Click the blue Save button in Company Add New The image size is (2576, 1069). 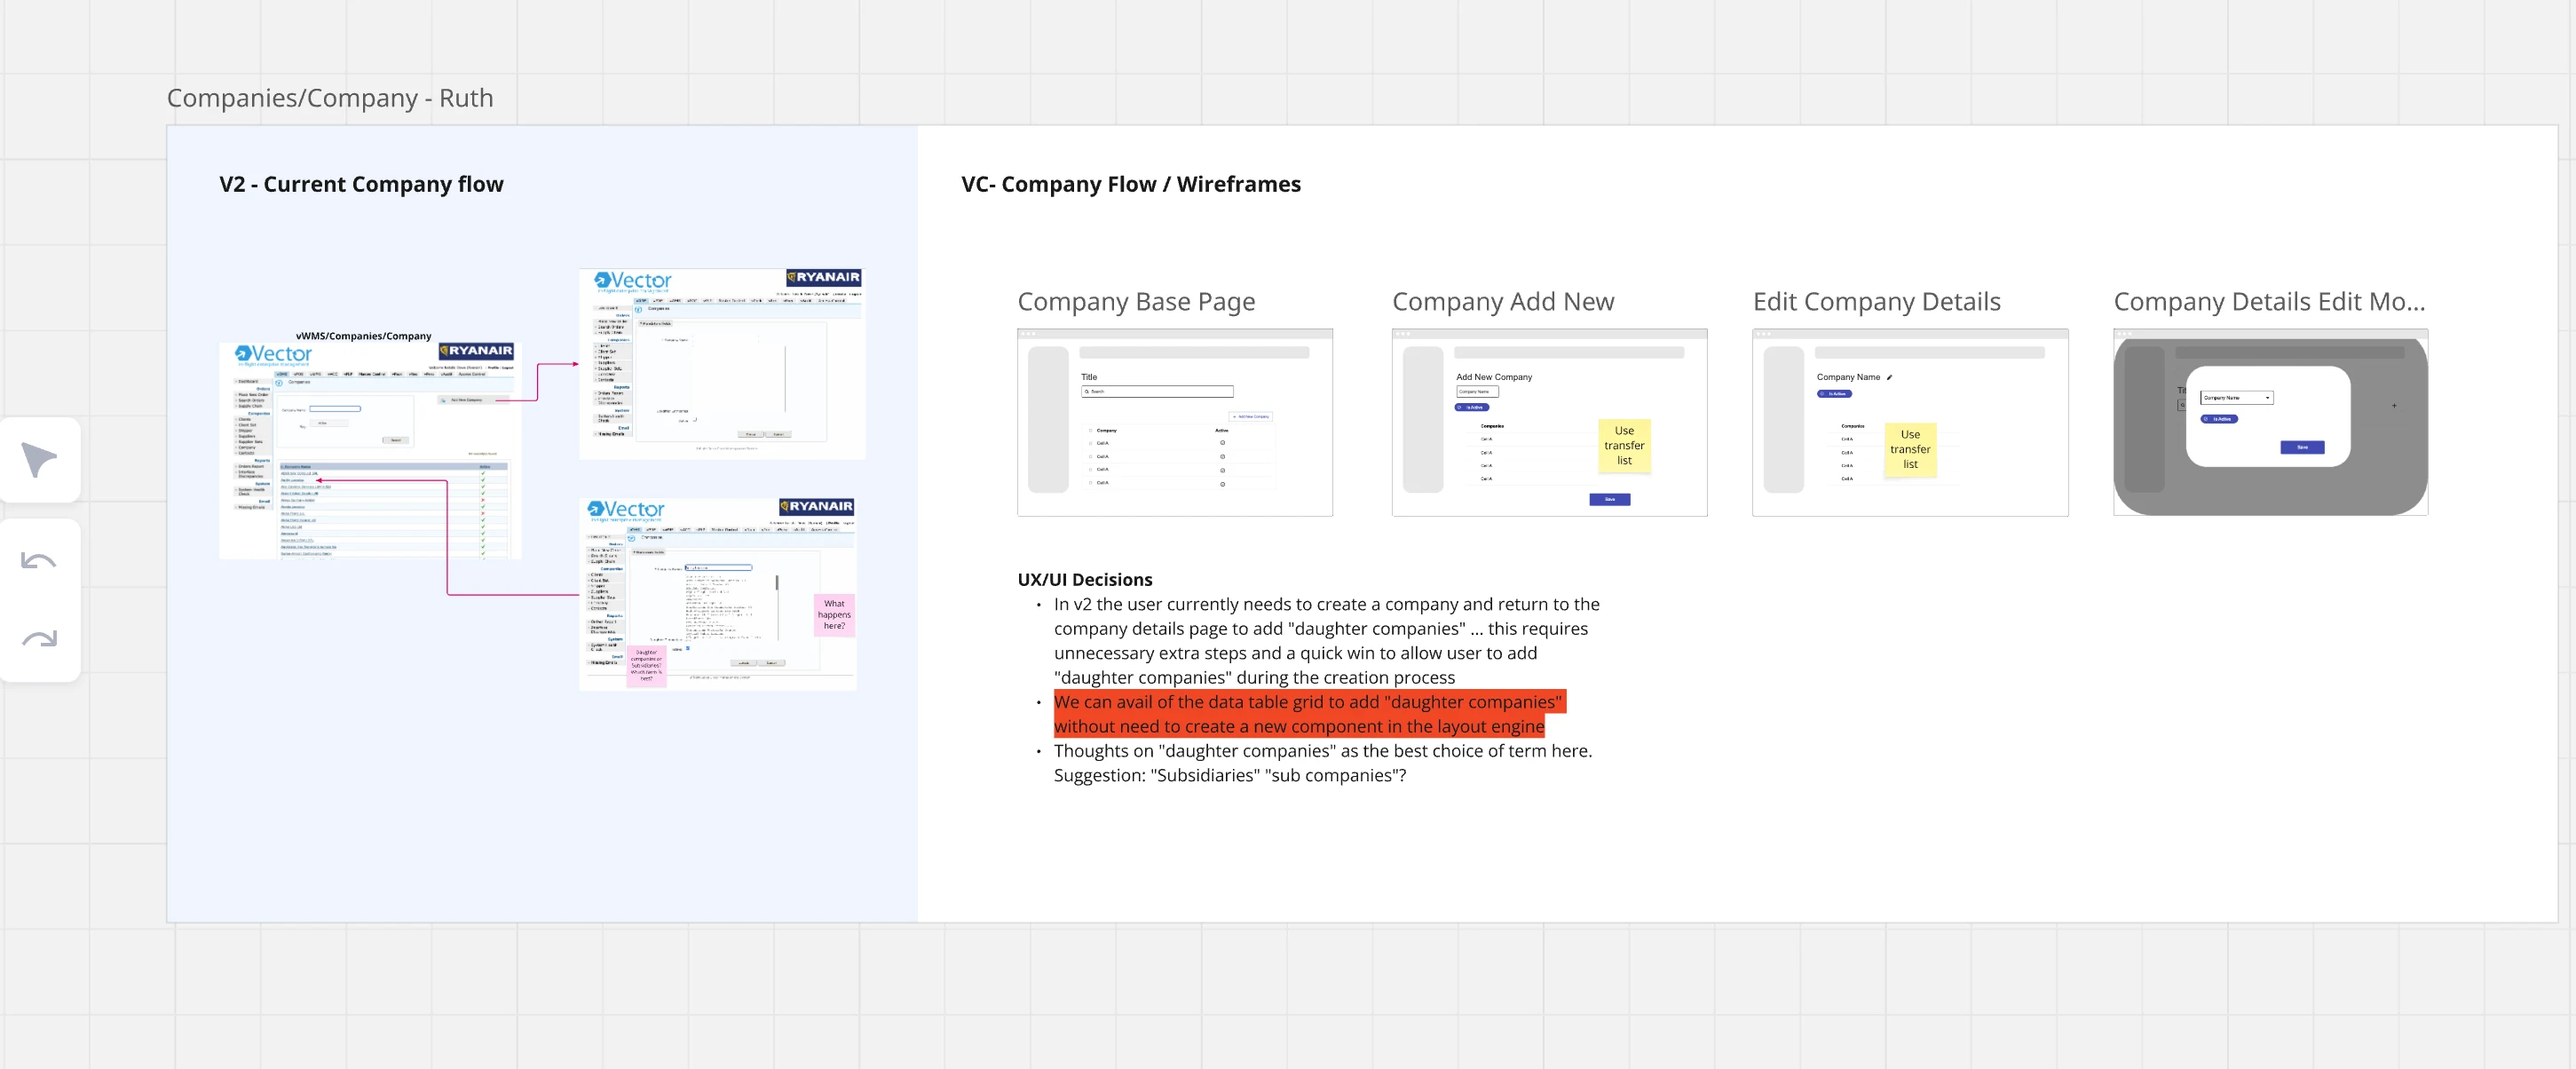click(1610, 499)
